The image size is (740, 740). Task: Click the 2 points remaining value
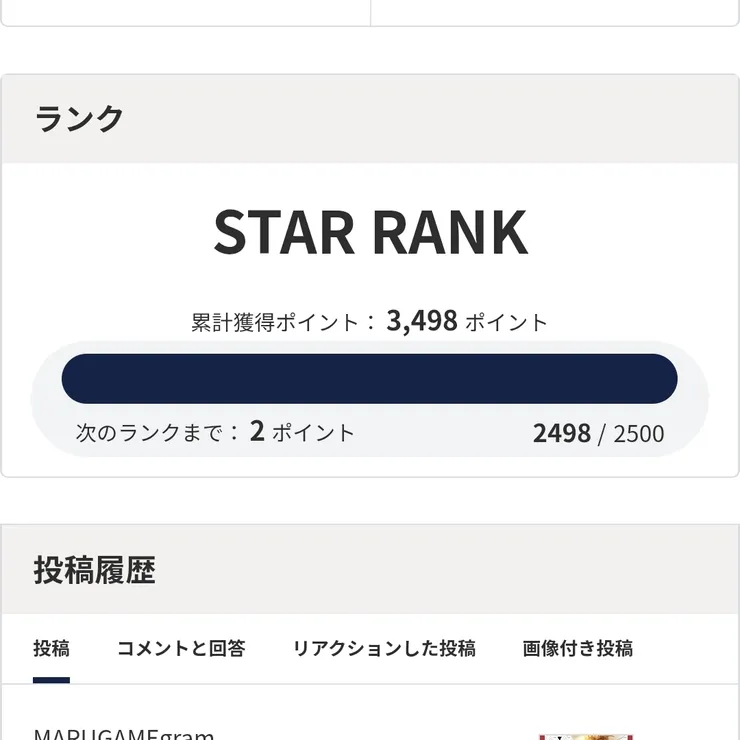pos(257,432)
